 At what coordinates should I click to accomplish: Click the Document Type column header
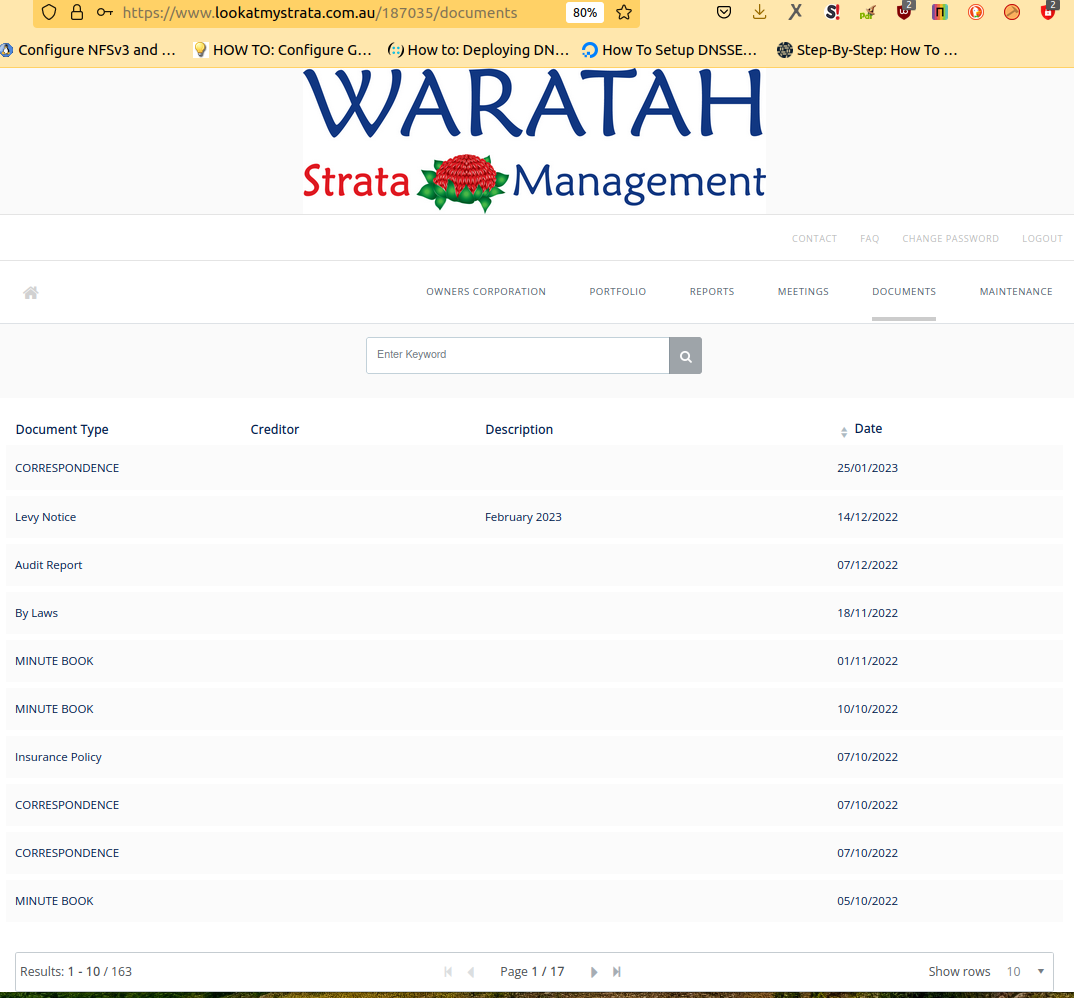pyautogui.click(x=62, y=429)
